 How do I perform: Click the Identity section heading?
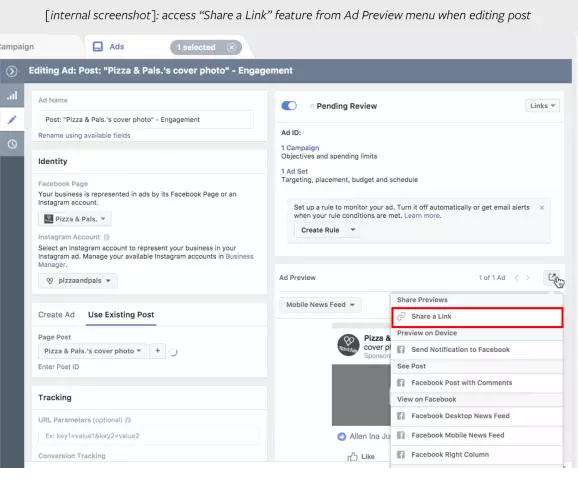[53, 162]
